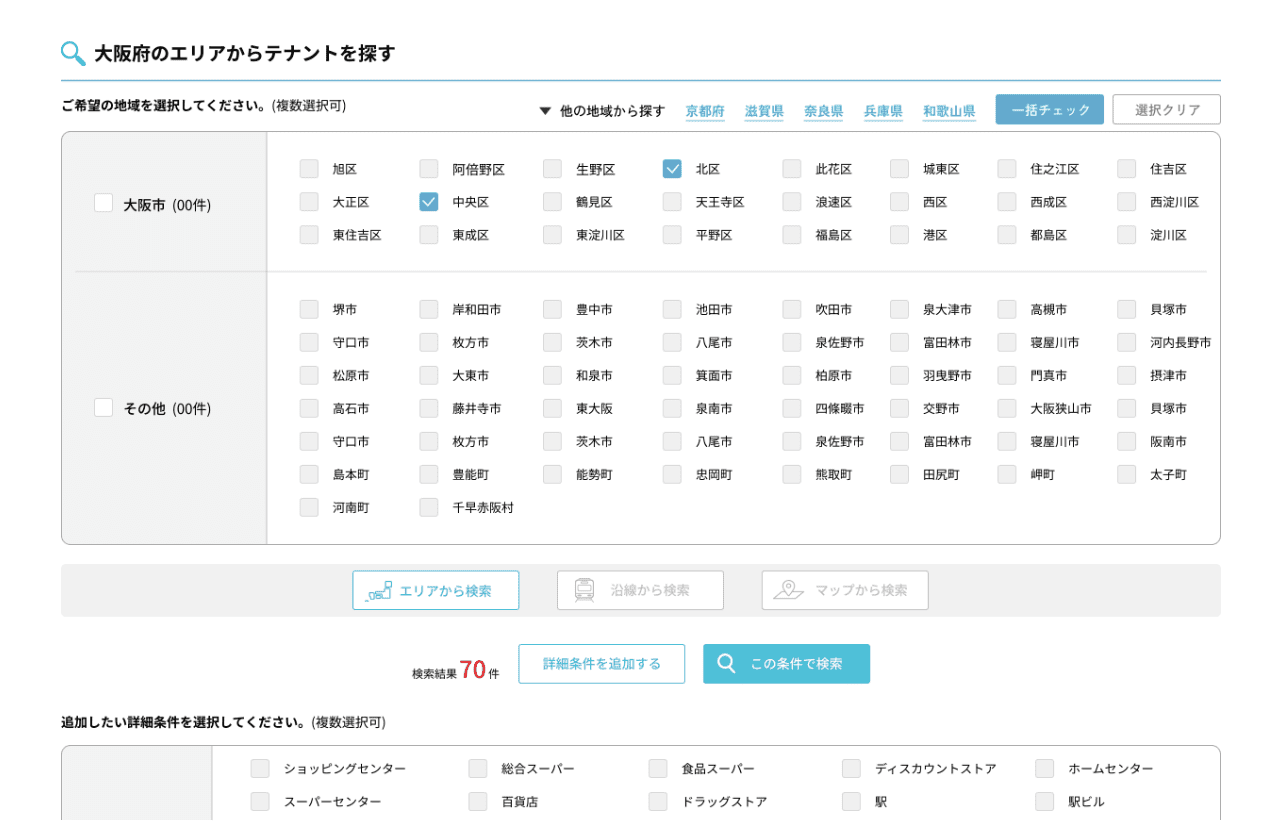Tick the ショッピングセンター checkbox
This screenshot has width=1282, height=832.
tap(260, 769)
